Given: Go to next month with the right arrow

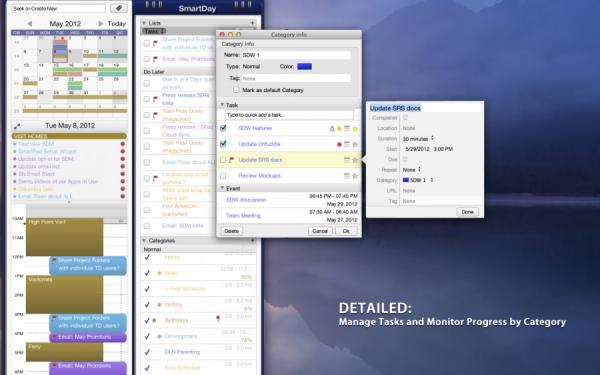Looking at the screenshot, I should (101, 24).
